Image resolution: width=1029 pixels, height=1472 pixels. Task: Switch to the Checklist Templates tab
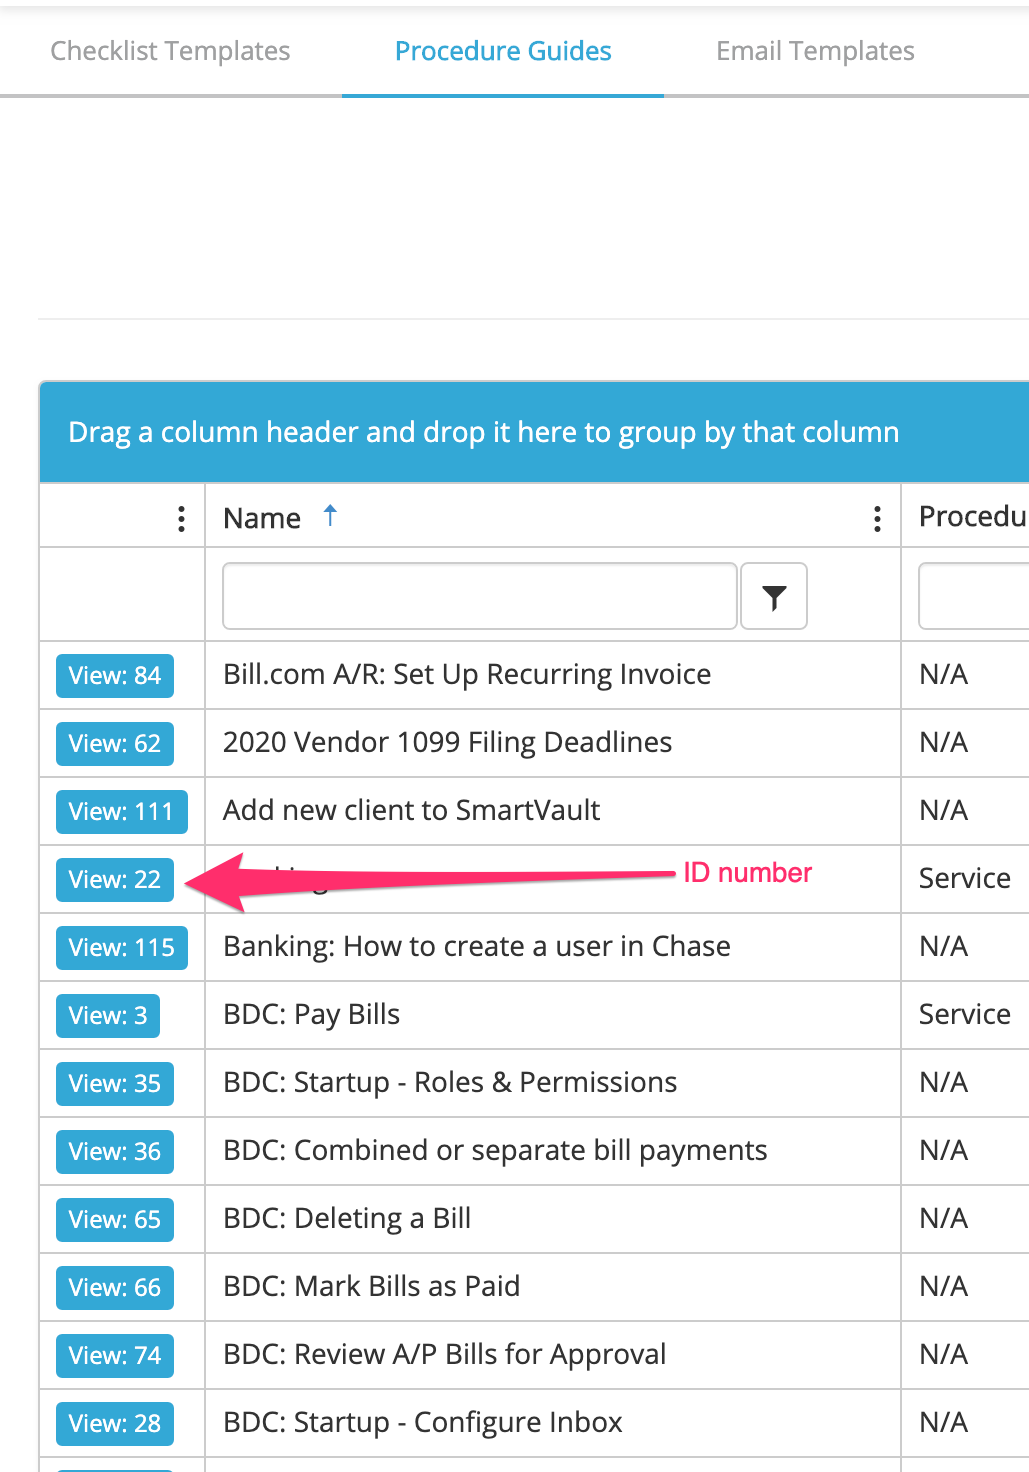click(x=170, y=51)
